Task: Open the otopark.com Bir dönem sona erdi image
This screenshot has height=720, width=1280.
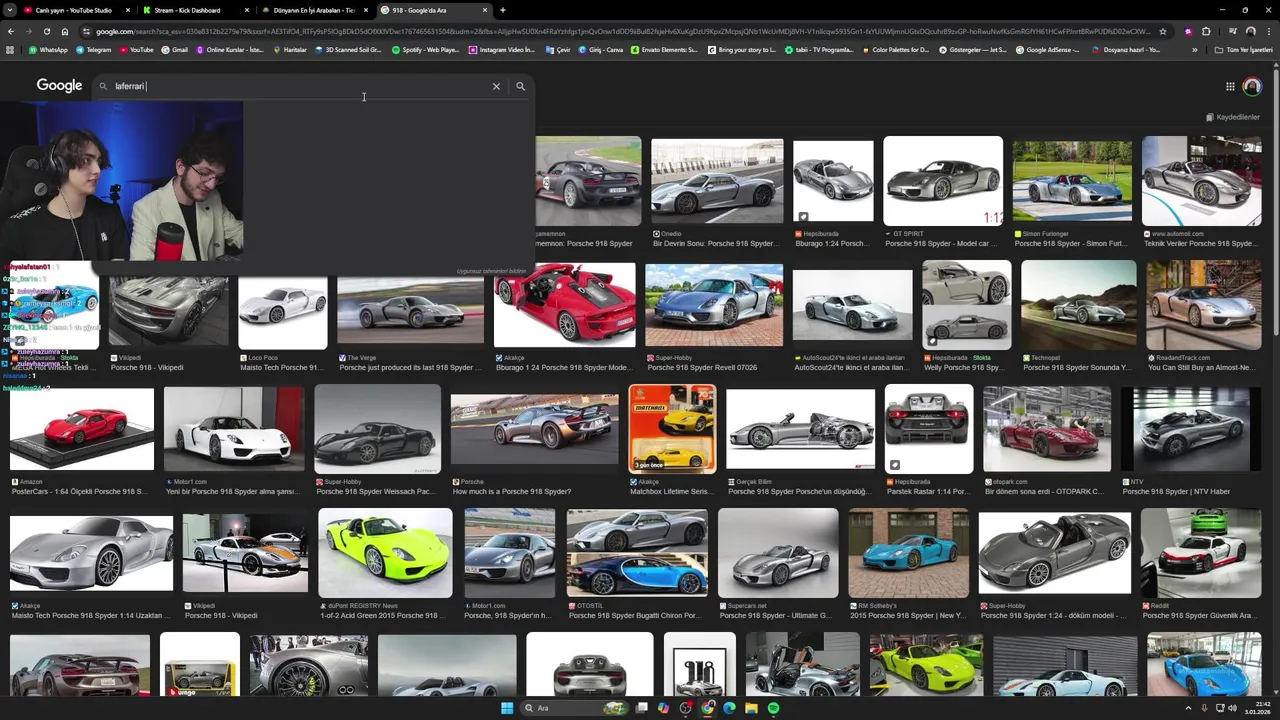Action: point(1047,429)
